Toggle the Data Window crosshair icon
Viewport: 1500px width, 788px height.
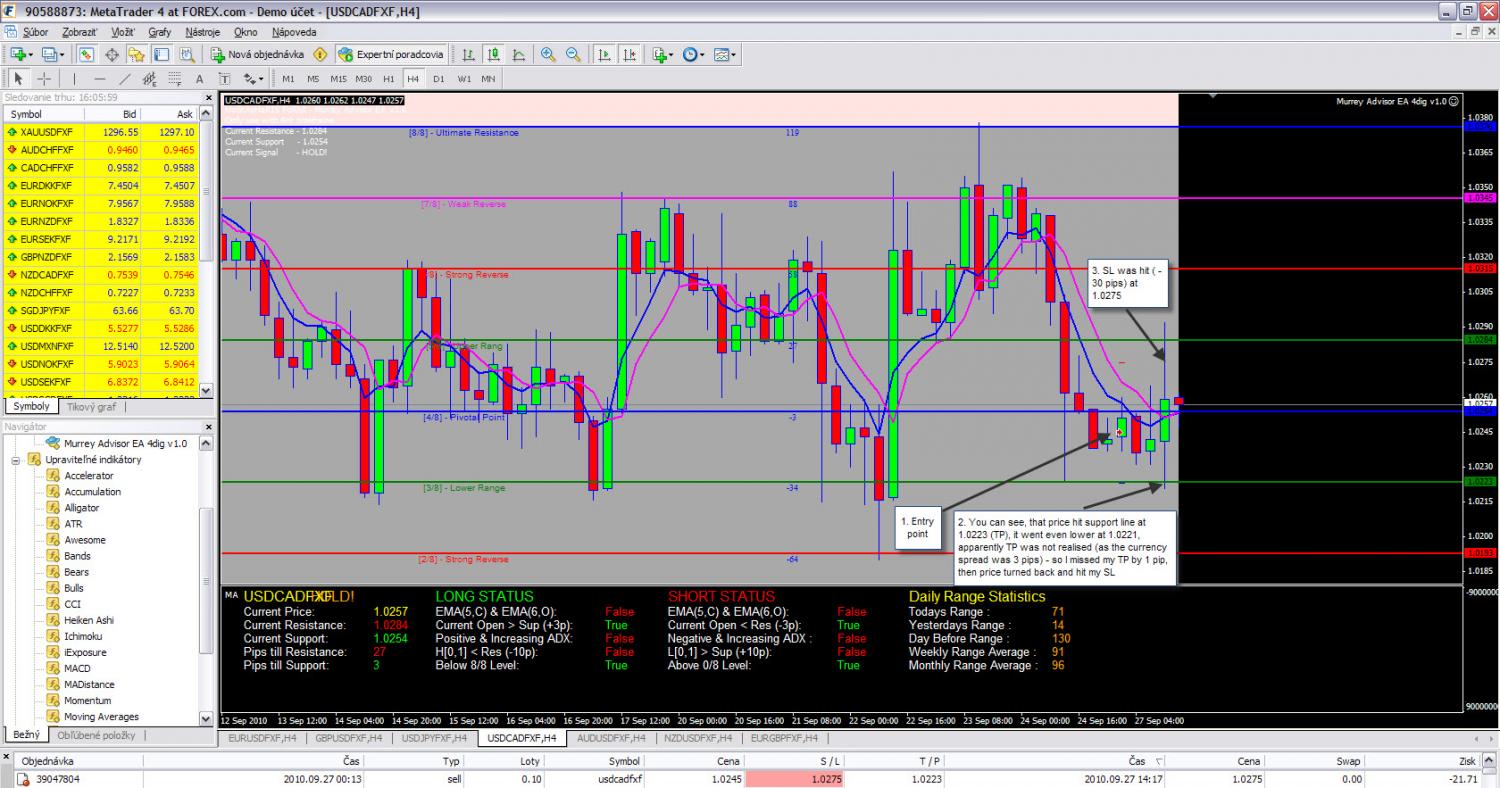pyautogui.click(x=112, y=54)
